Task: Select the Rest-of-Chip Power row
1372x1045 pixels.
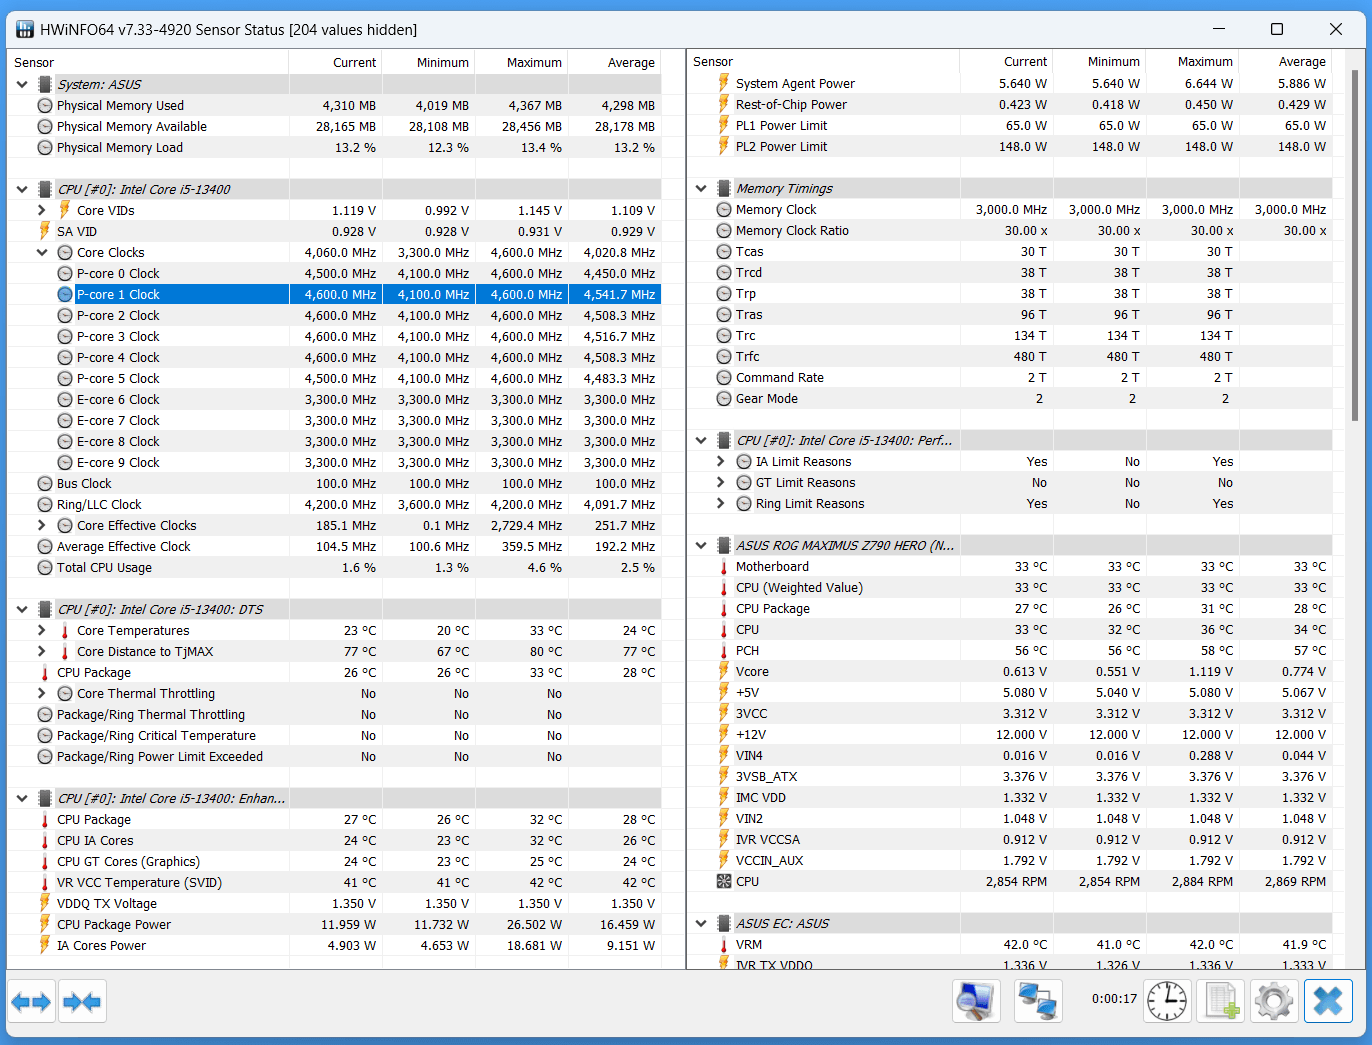Action: 1010,104
